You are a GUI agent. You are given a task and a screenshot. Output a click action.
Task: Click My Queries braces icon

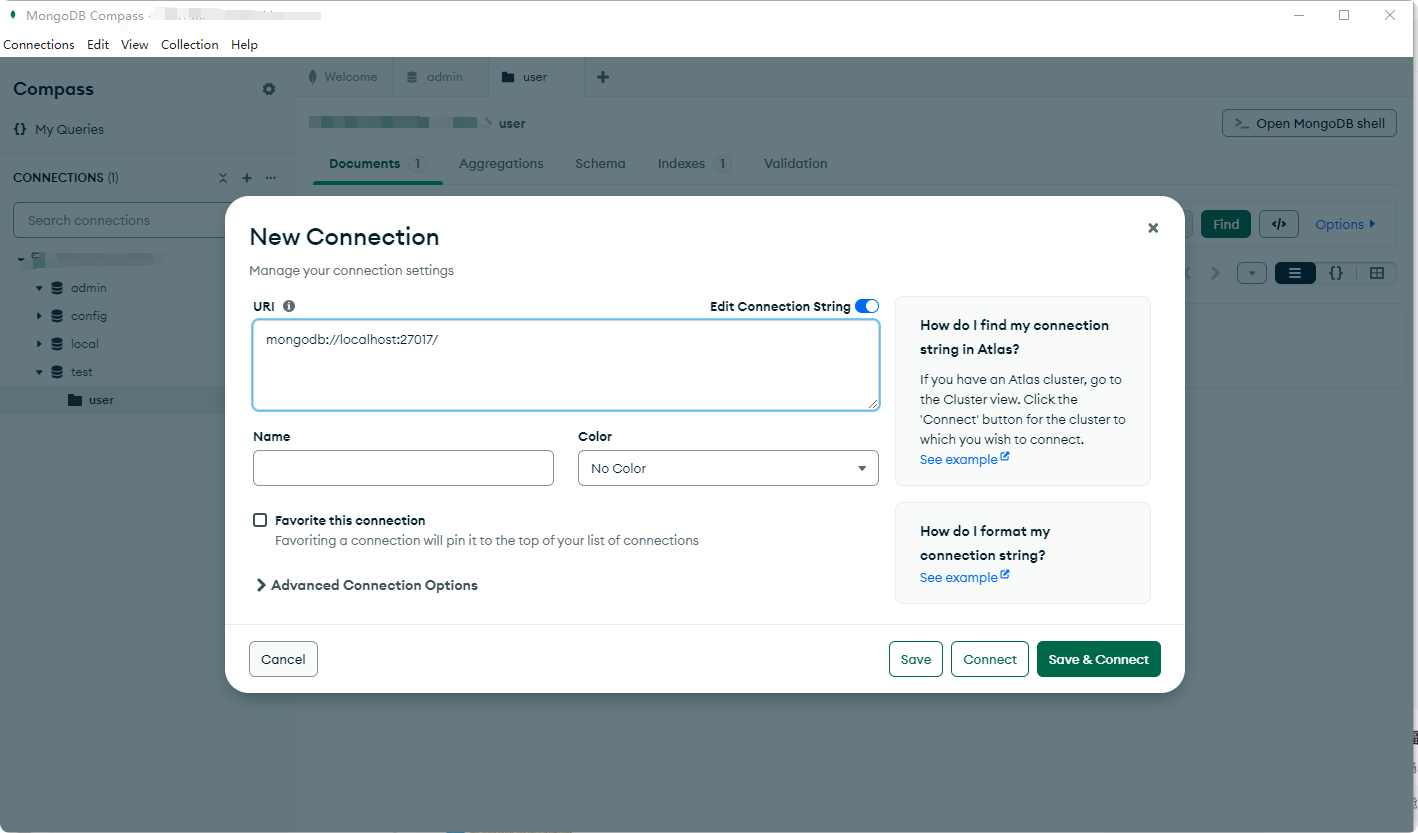(20, 129)
